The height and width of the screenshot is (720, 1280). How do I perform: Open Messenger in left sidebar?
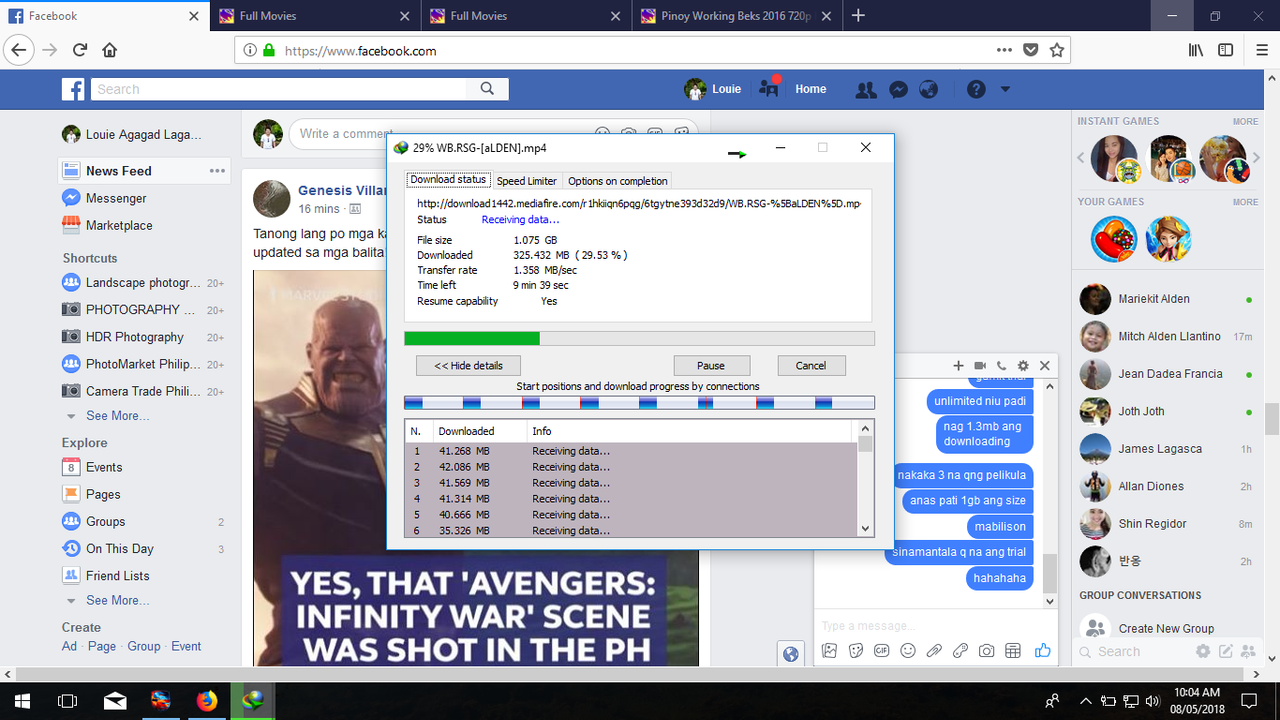116,199
